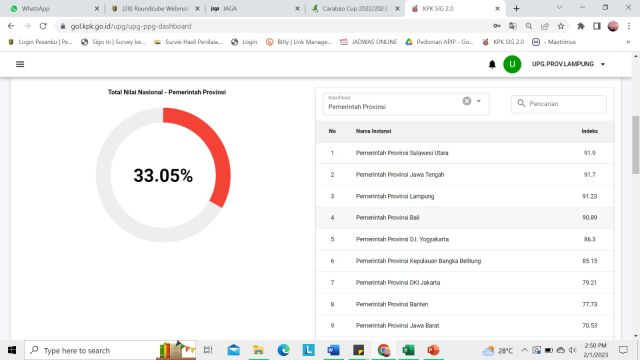The width and height of the screenshot is (640, 360).
Task: Clear the Klasifikasi selection
Action: click(x=467, y=101)
